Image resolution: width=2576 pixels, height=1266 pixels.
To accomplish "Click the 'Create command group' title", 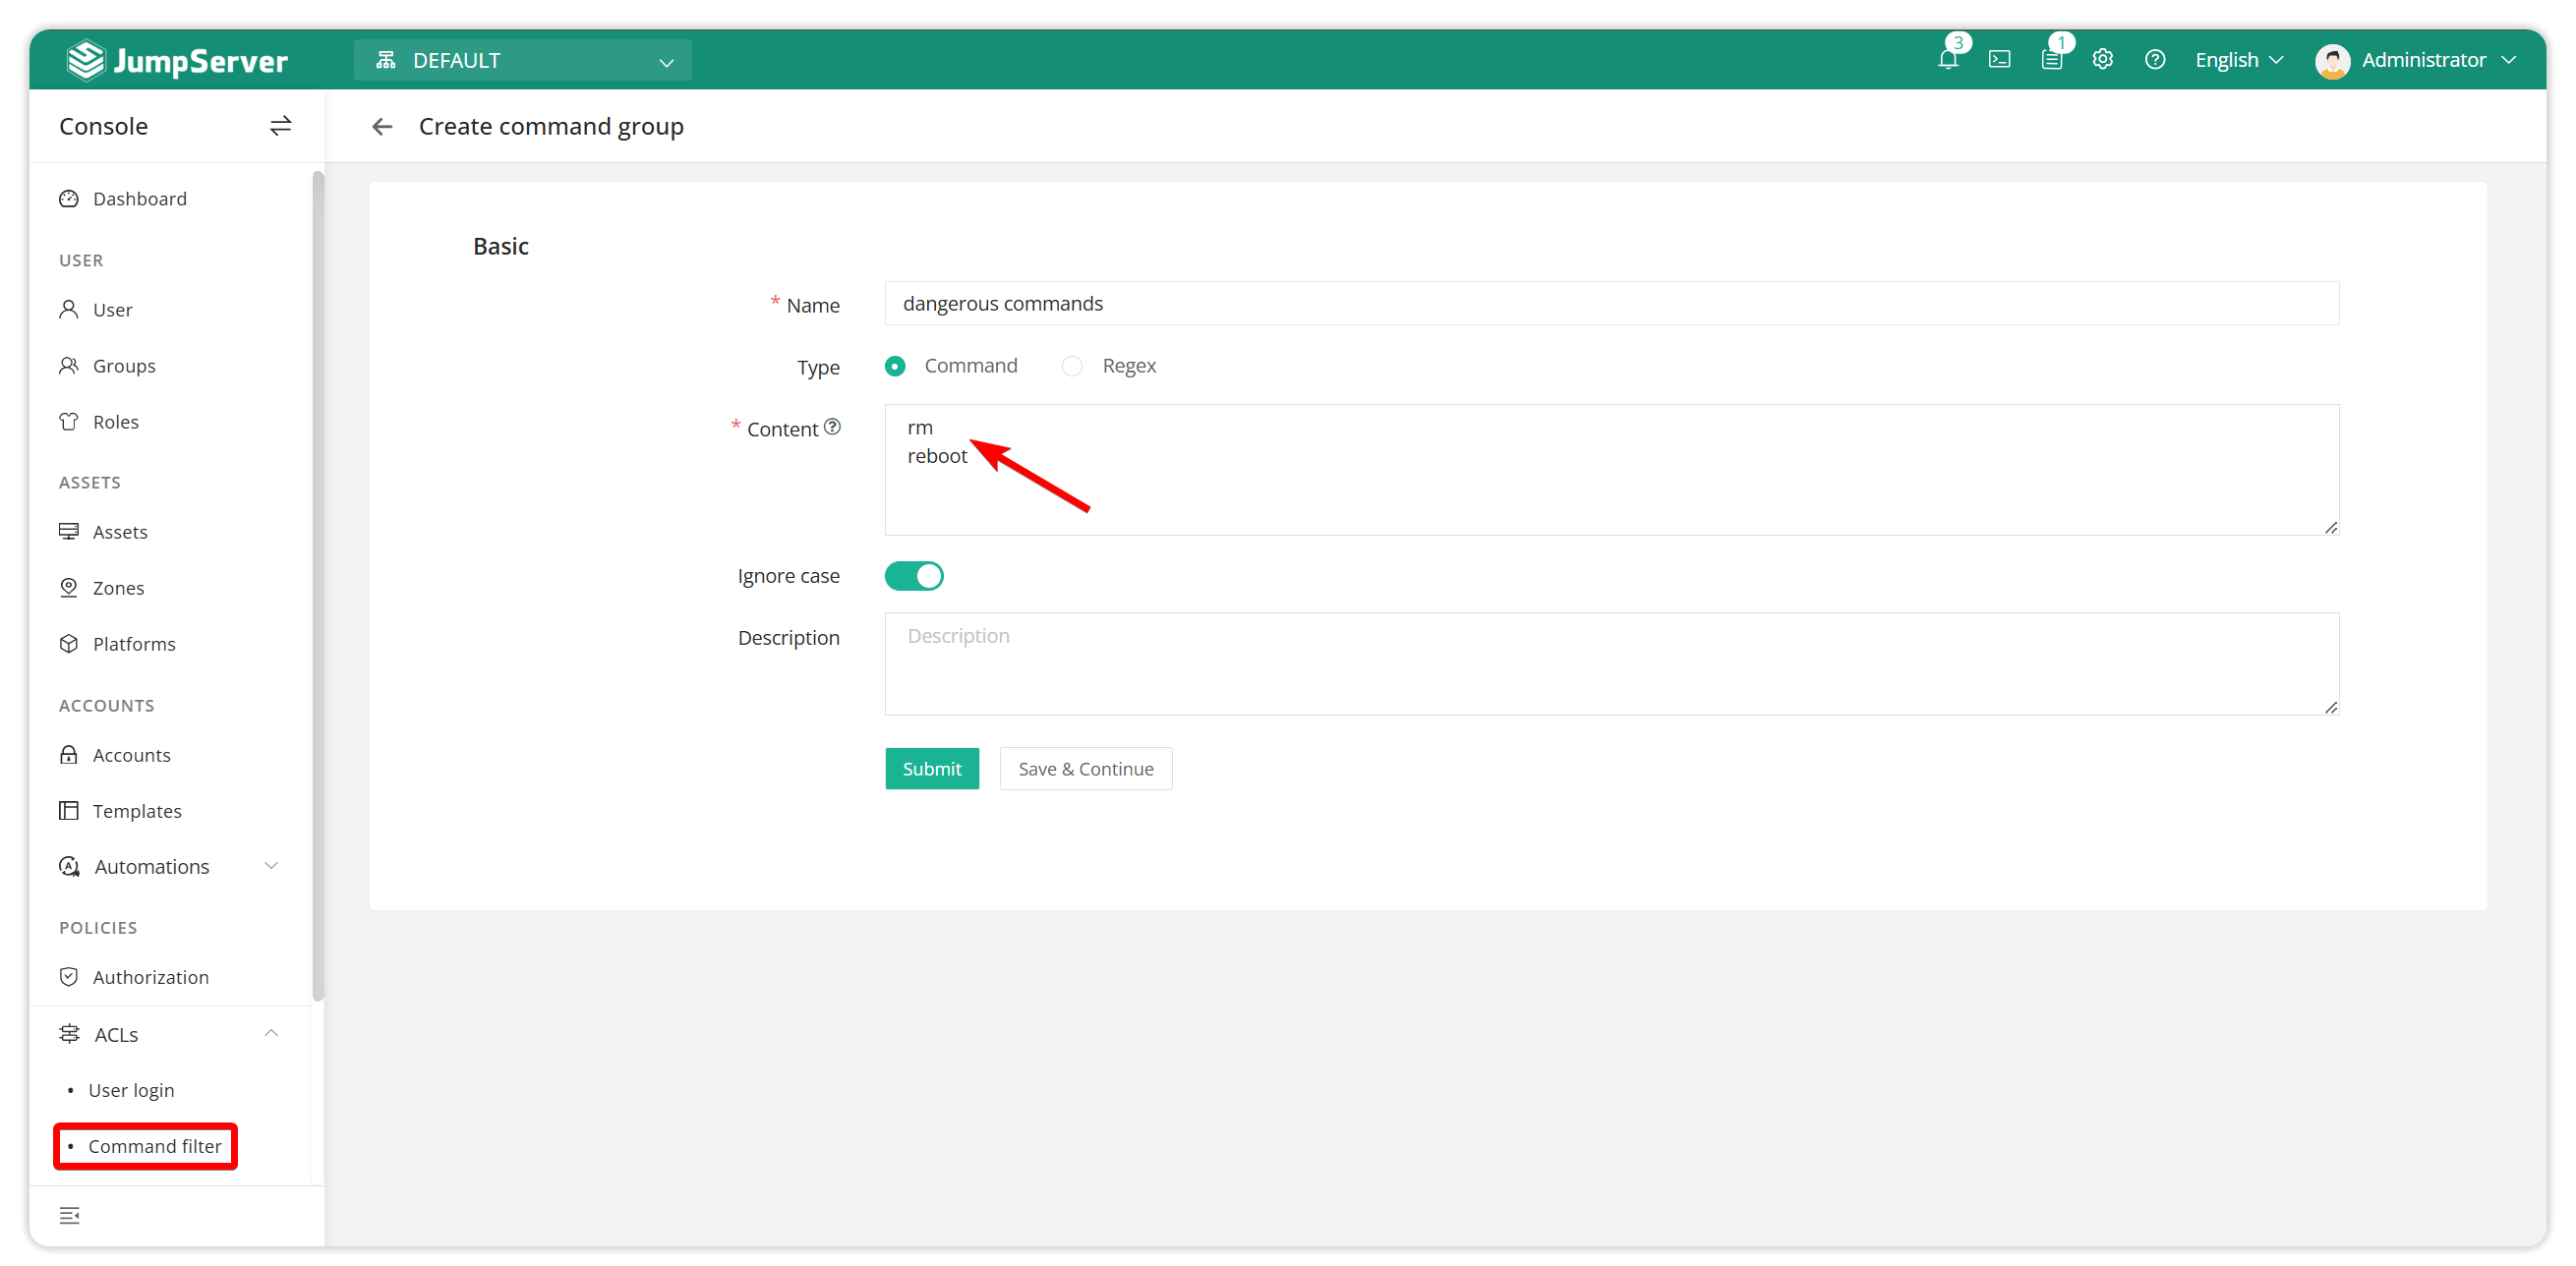I will point(551,127).
